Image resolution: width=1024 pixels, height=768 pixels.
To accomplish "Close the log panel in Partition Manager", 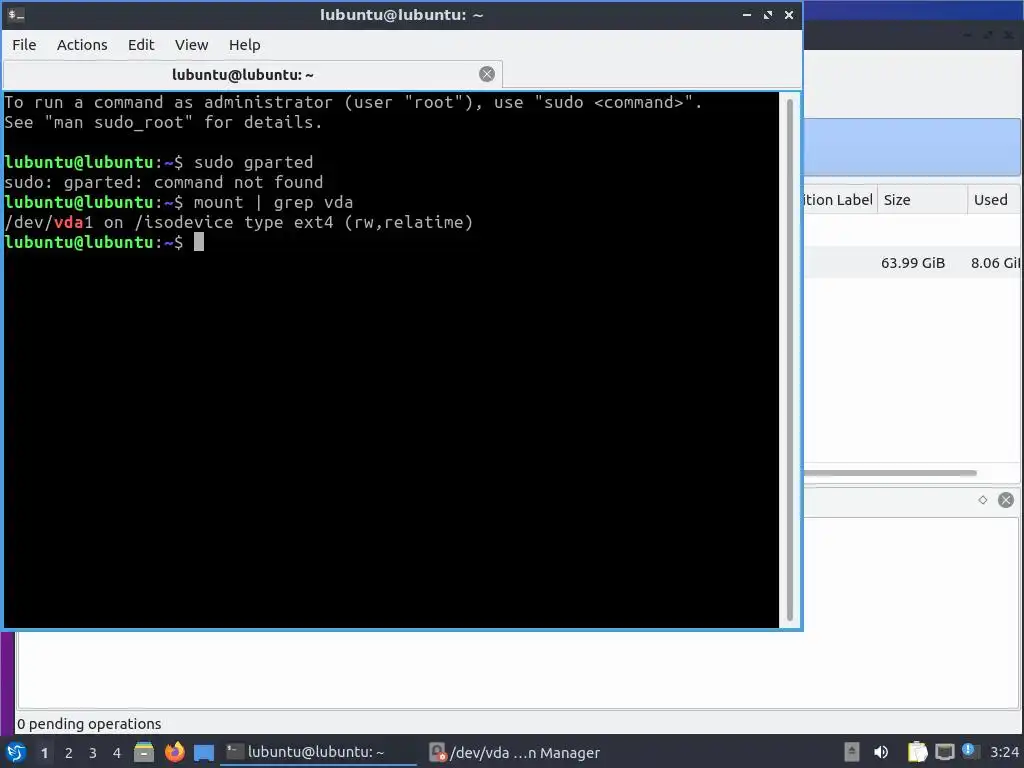I will click(1006, 500).
